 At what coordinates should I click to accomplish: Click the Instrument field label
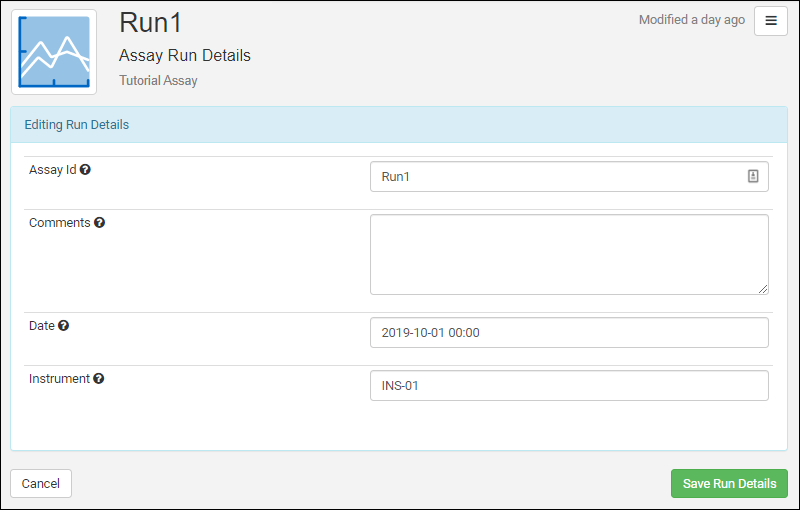pos(59,379)
